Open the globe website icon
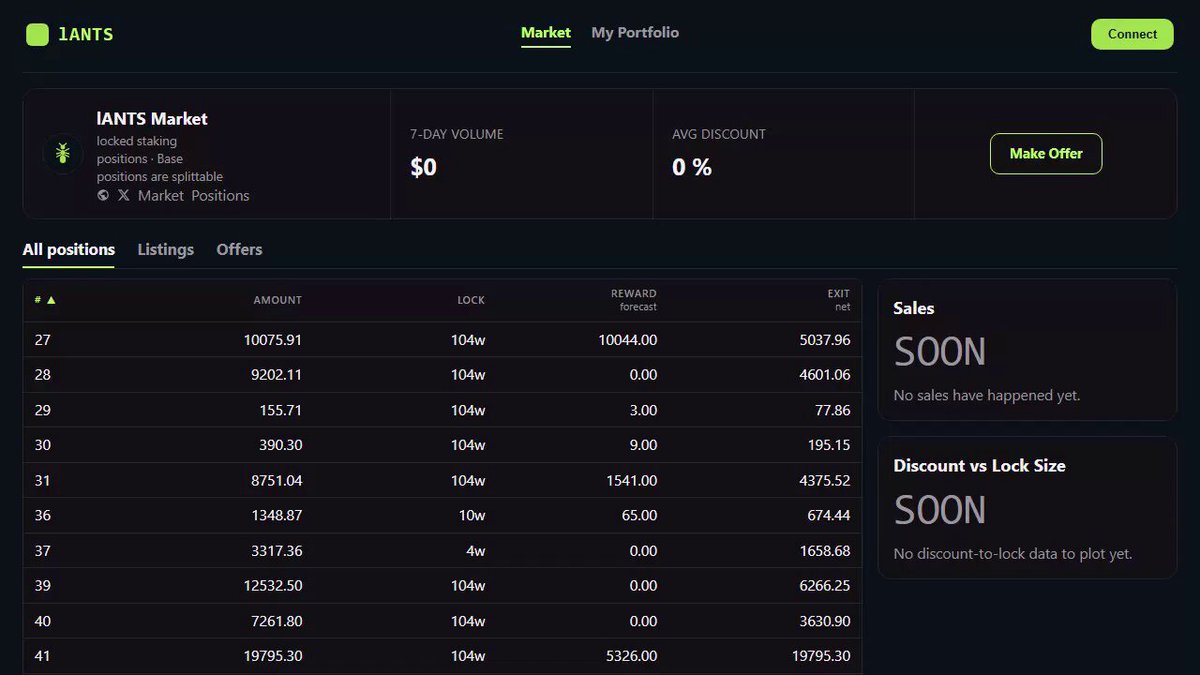 click(x=103, y=196)
